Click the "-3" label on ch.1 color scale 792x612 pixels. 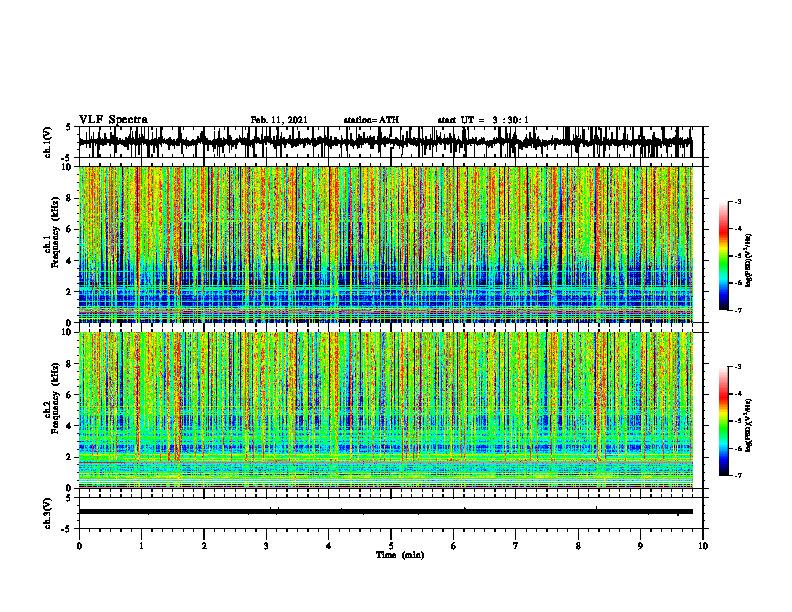click(737, 201)
